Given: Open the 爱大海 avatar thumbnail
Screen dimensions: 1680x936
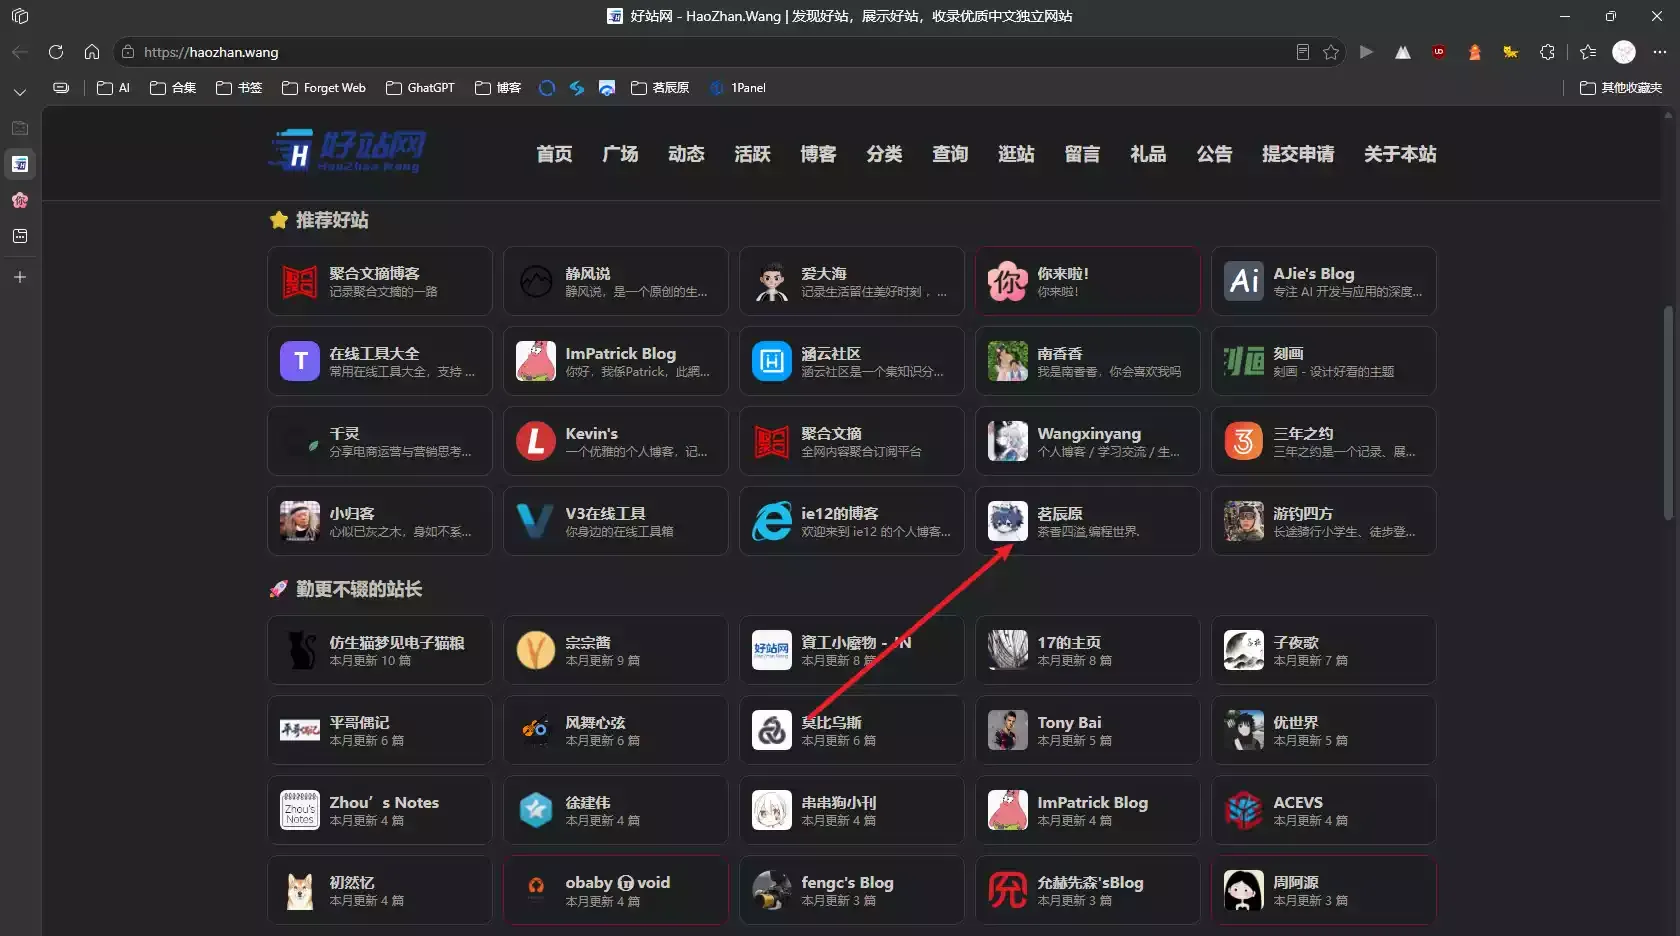Looking at the screenshot, I should coord(772,282).
